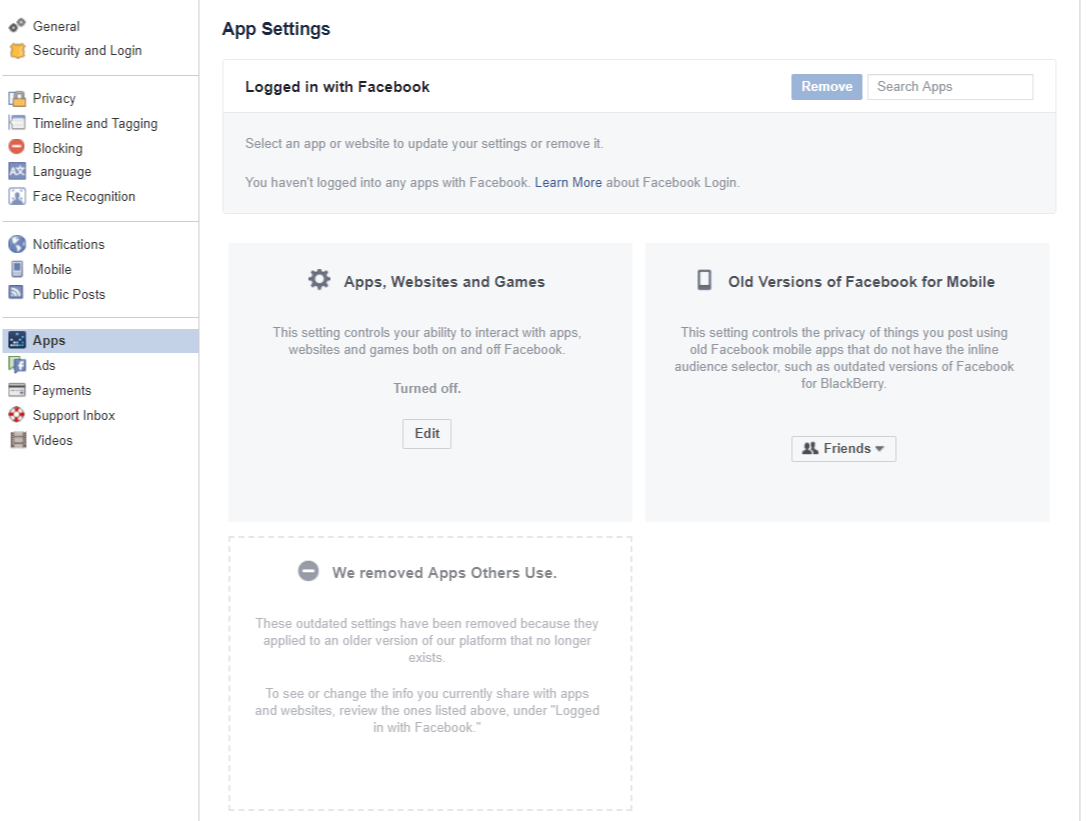This screenshot has width=1086, height=821.
Task: Click the phone icon beside Old Versions heading
Action: click(704, 280)
